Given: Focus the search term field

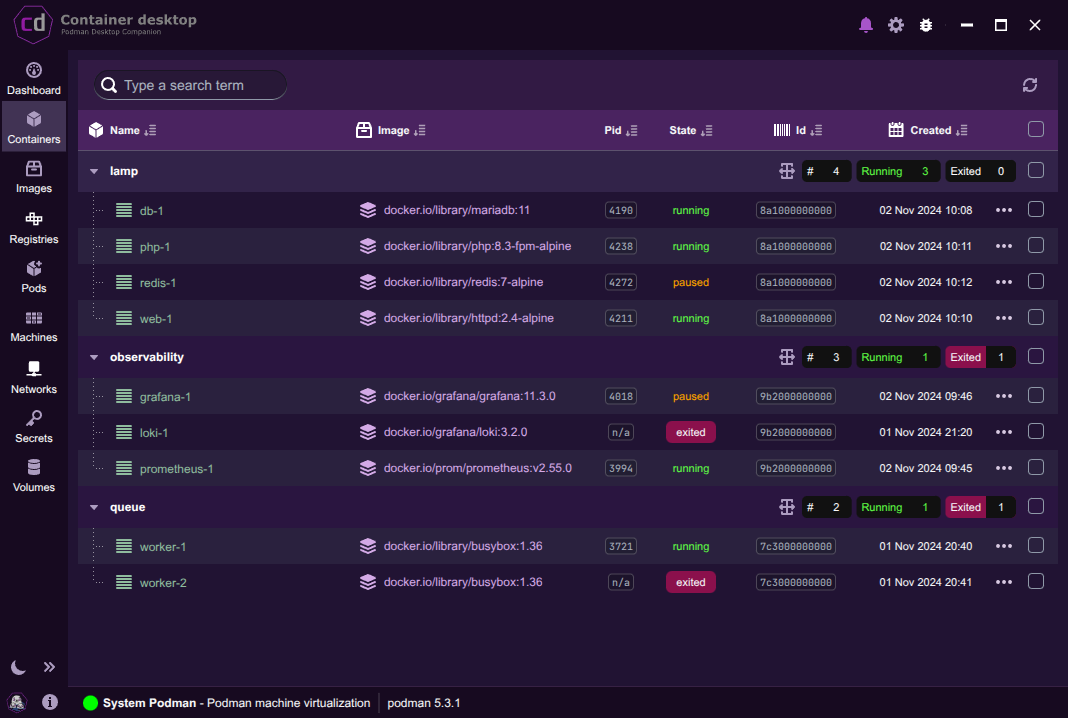Looking at the screenshot, I should [190, 85].
